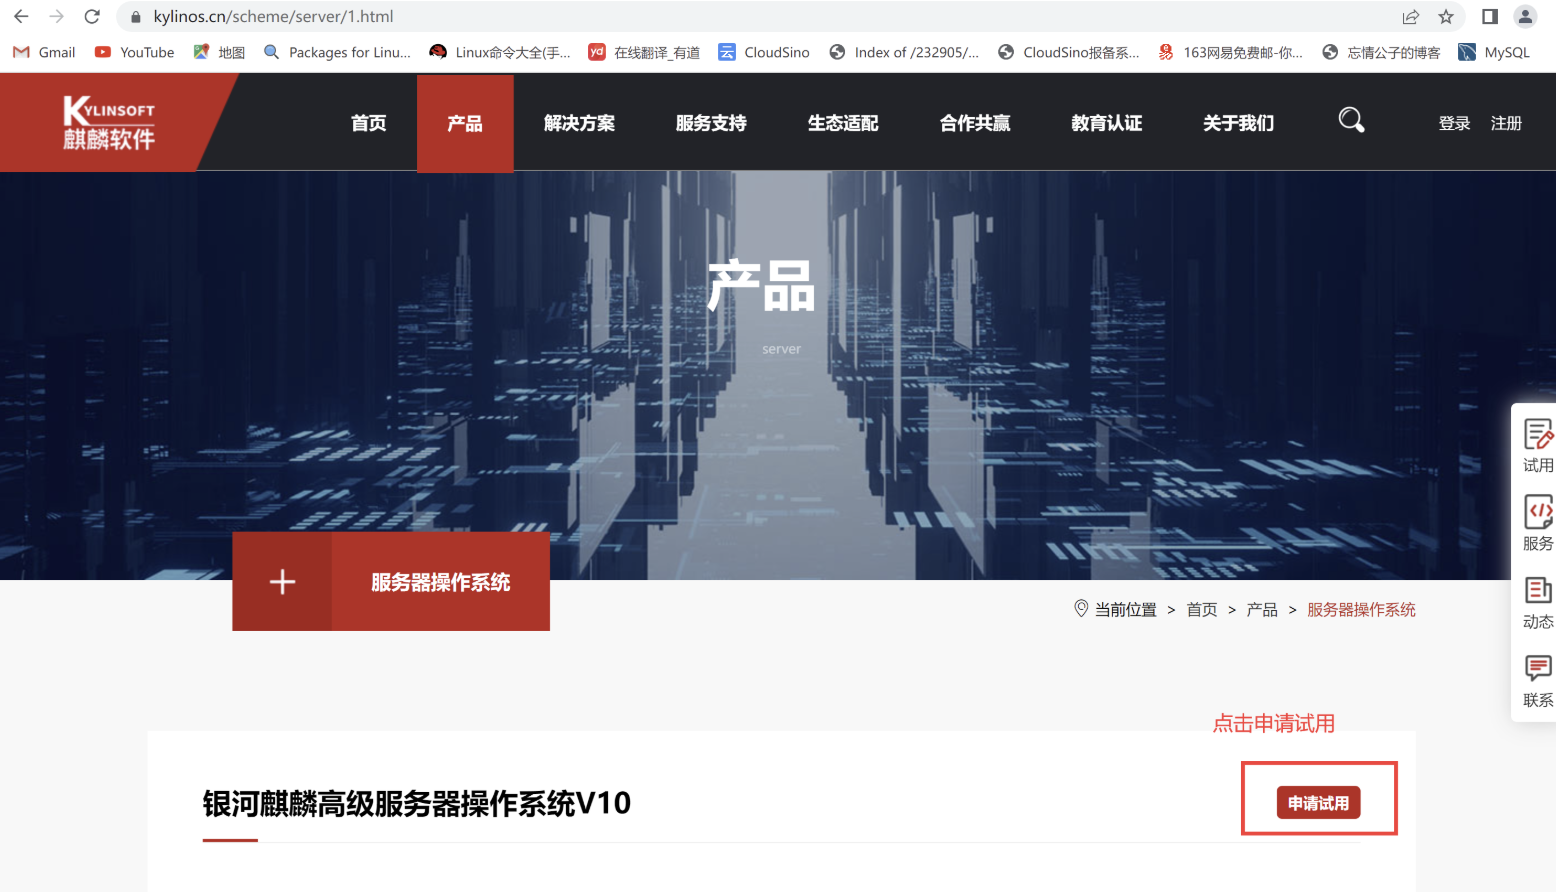
Task: Open the Packages for Linux bookmark
Action: [x=337, y=52]
